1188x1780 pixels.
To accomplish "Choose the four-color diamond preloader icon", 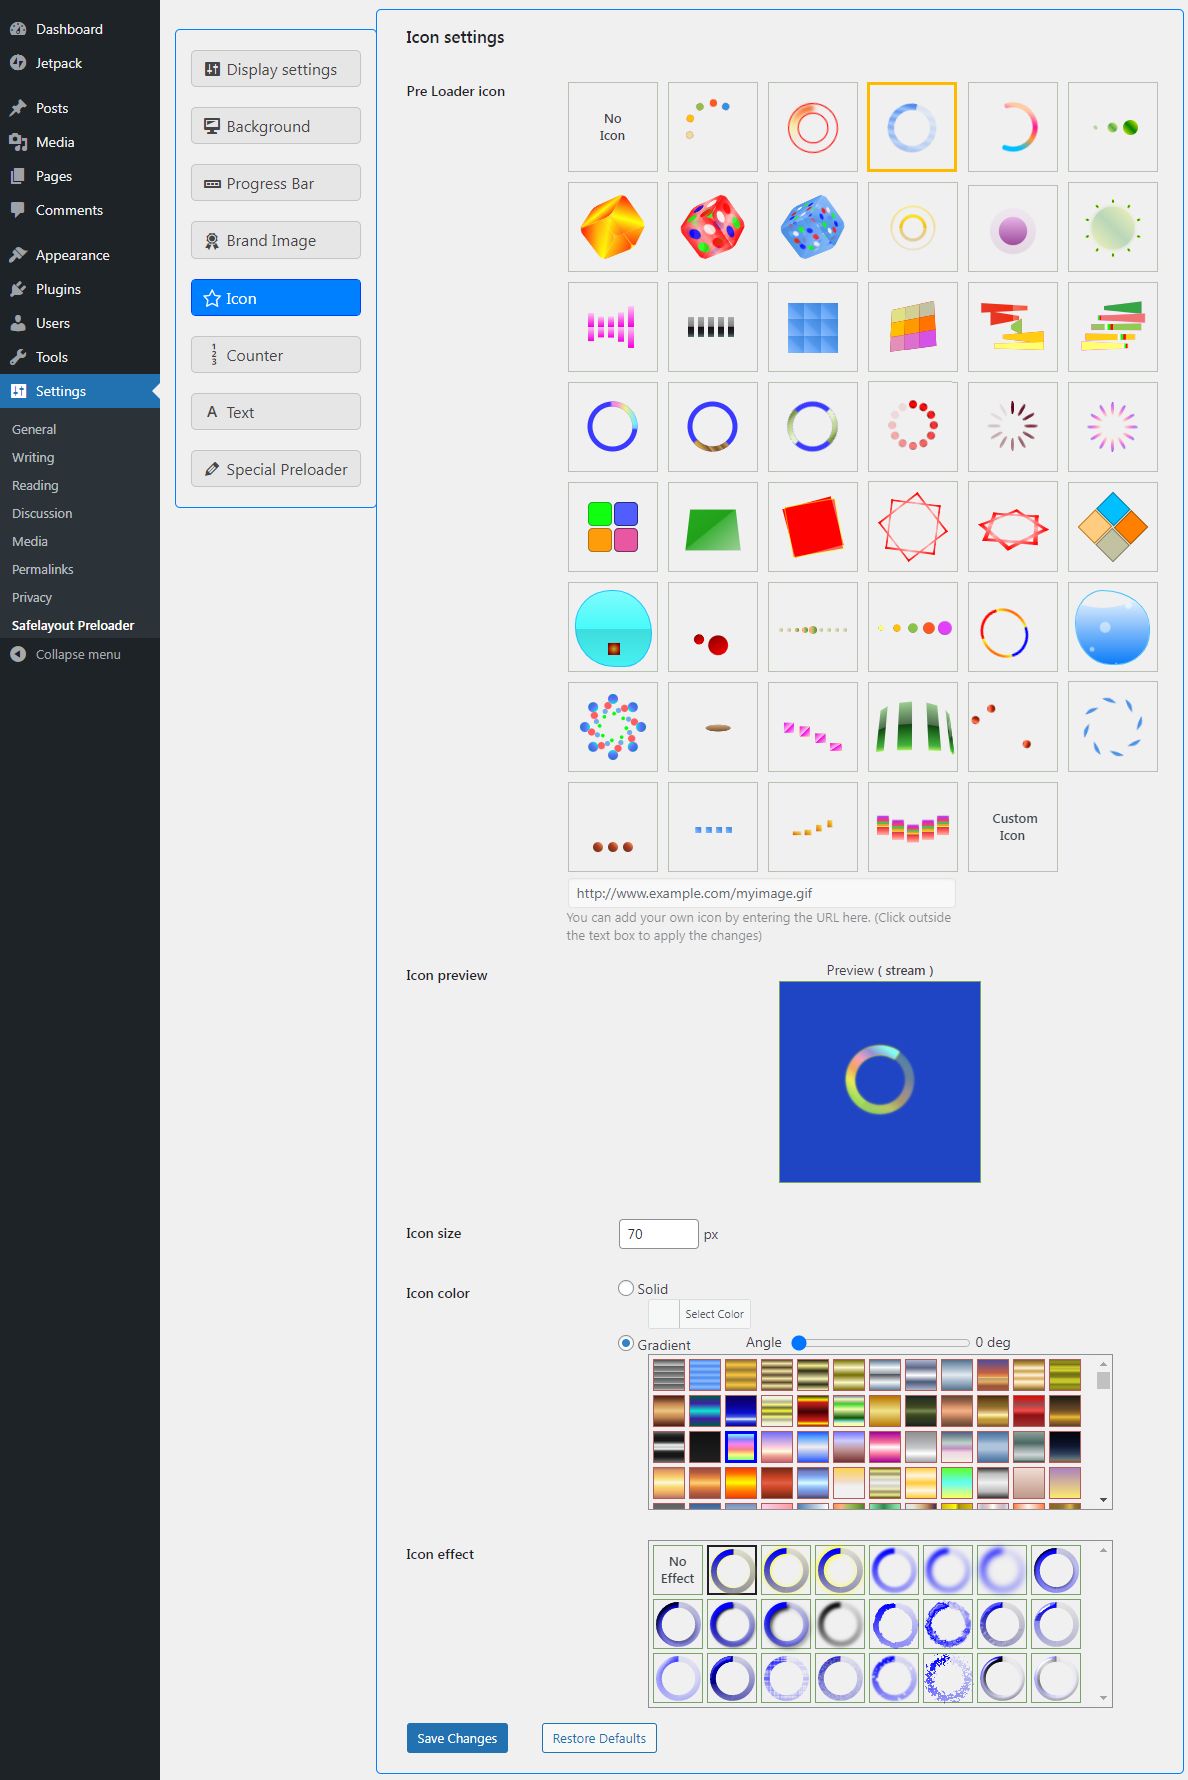I will [x=1112, y=527].
